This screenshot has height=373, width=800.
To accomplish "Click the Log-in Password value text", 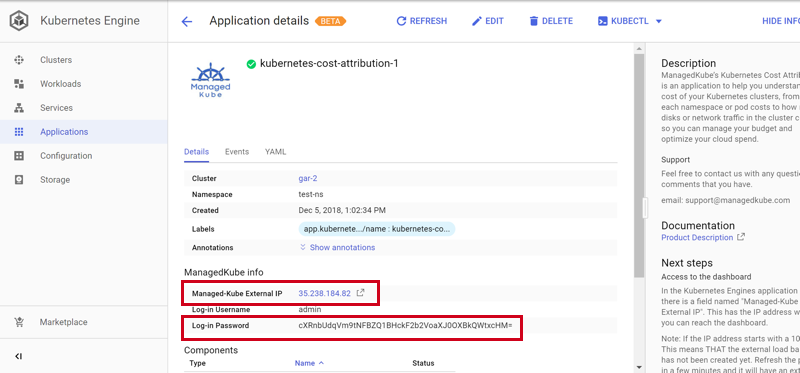I will [405, 325].
